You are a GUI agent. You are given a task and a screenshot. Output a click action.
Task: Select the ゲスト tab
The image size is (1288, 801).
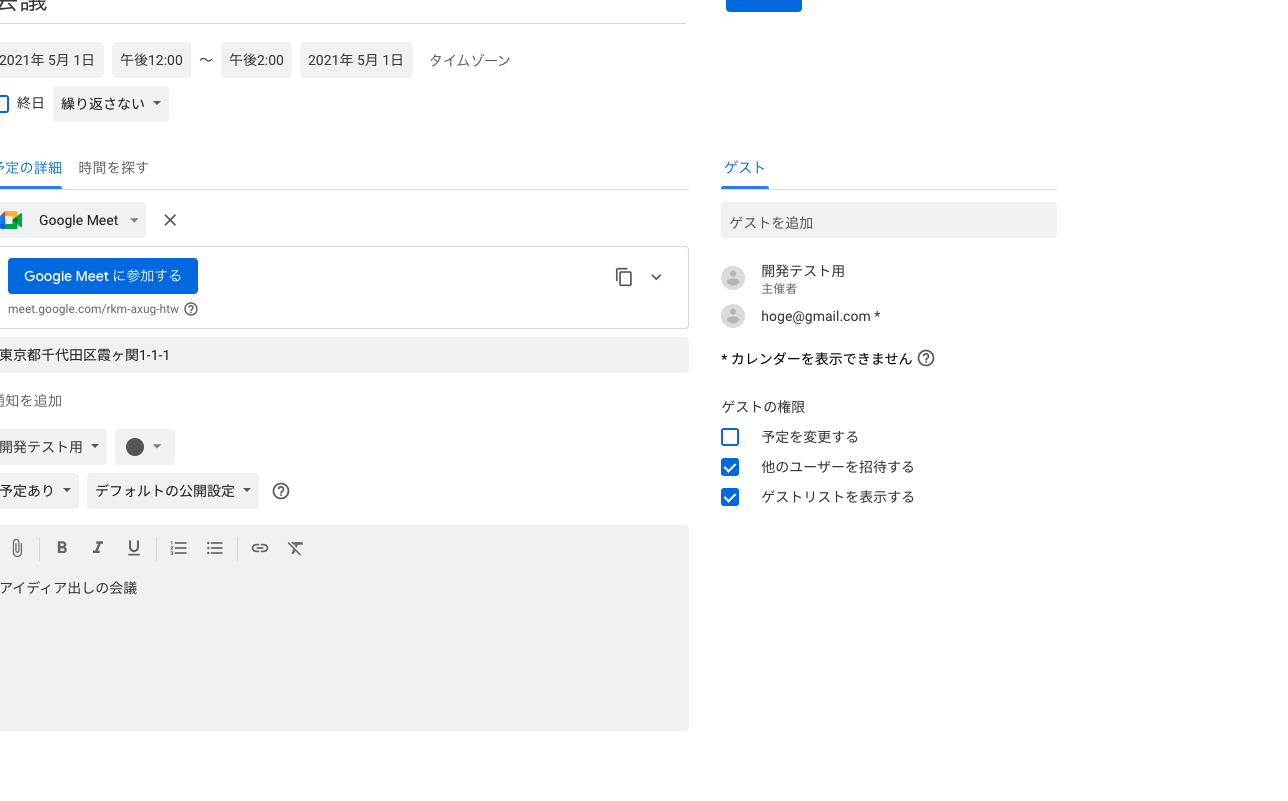745,168
